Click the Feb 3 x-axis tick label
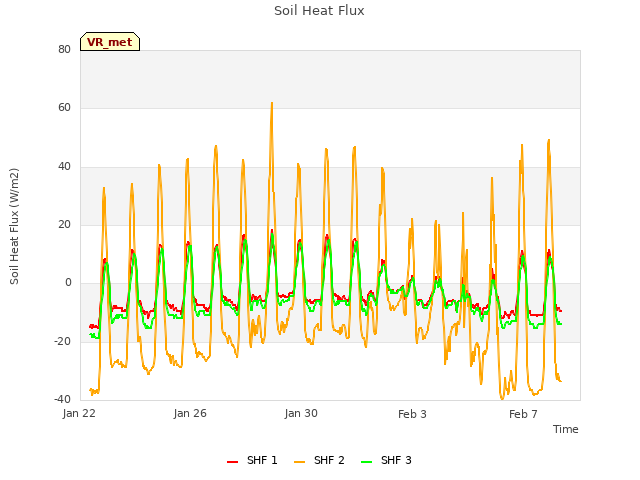Screen dimensions: 640x480 (412, 414)
